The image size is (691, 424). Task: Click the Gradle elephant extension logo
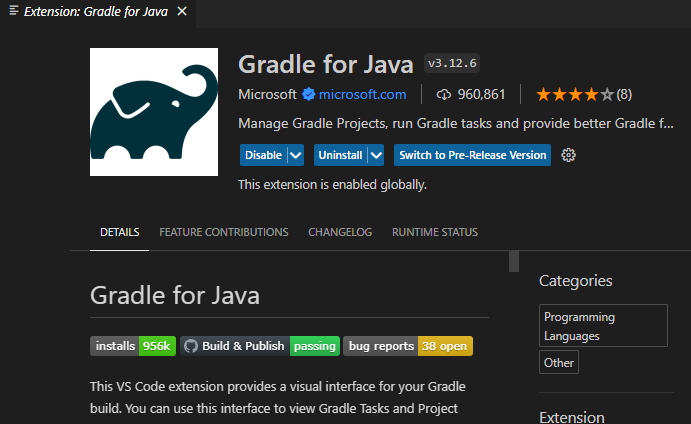(154, 112)
